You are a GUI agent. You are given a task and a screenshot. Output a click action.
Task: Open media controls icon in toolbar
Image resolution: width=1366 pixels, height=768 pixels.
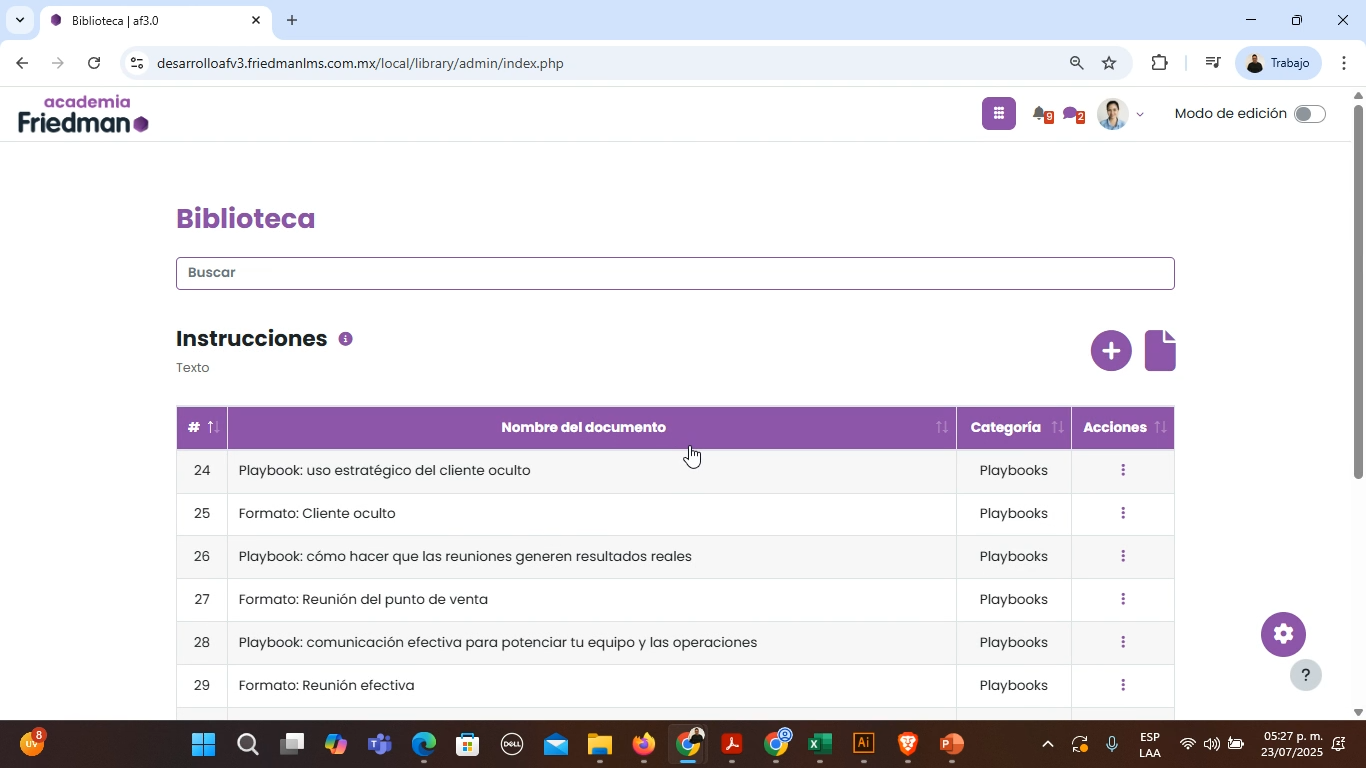(1212, 63)
